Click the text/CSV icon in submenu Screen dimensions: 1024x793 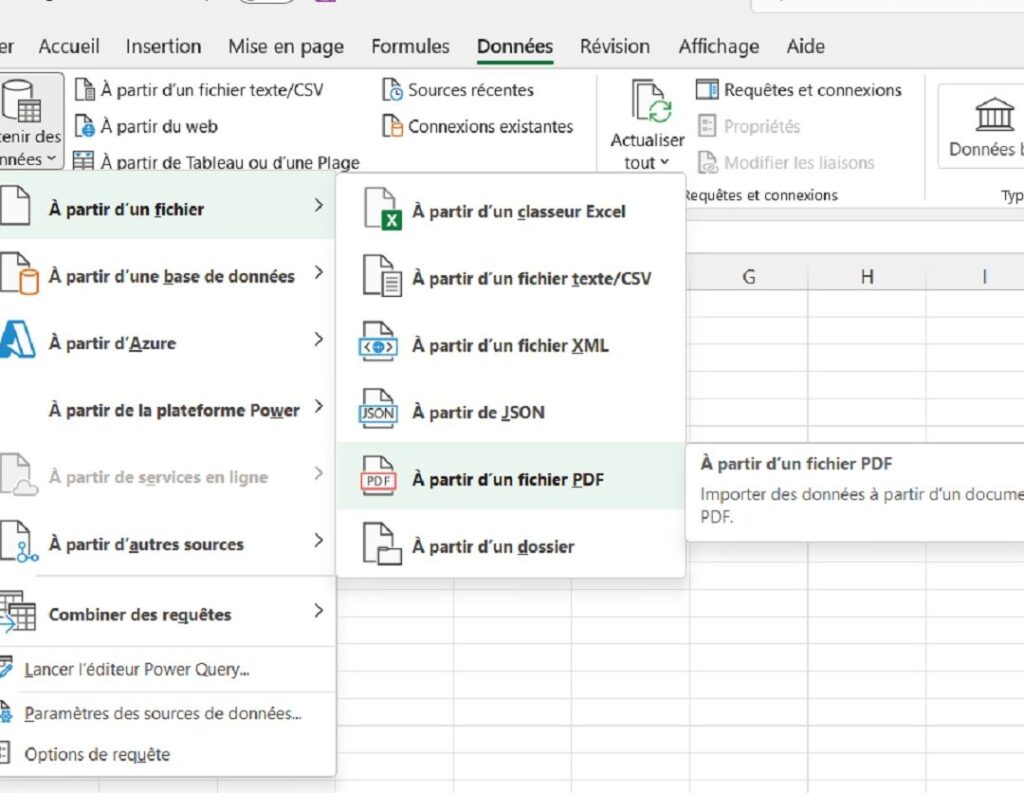pyautogui.click(x=381, y=276)
